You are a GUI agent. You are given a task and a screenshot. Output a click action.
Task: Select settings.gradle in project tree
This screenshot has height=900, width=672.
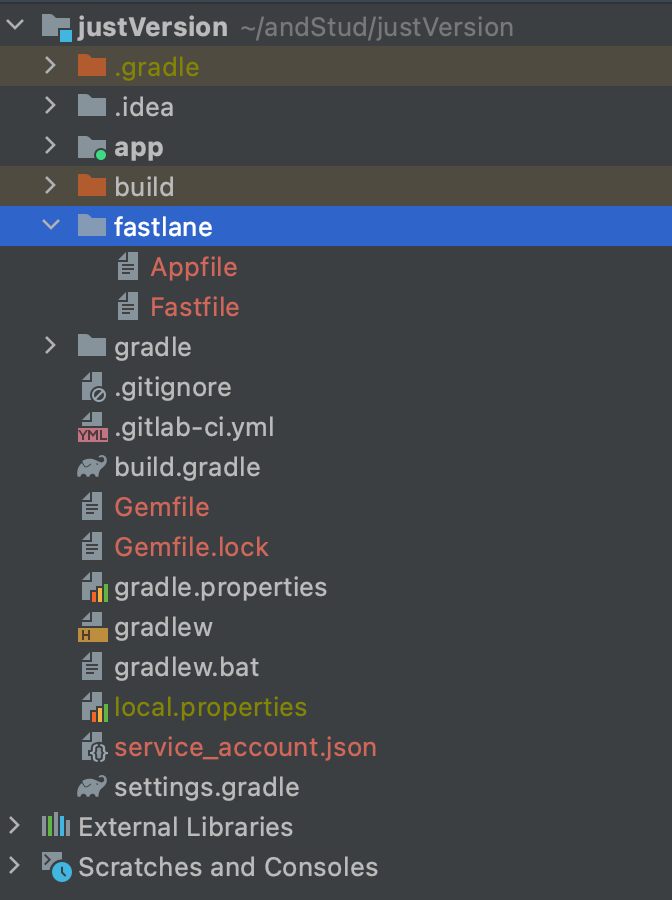tap(207, 788)
